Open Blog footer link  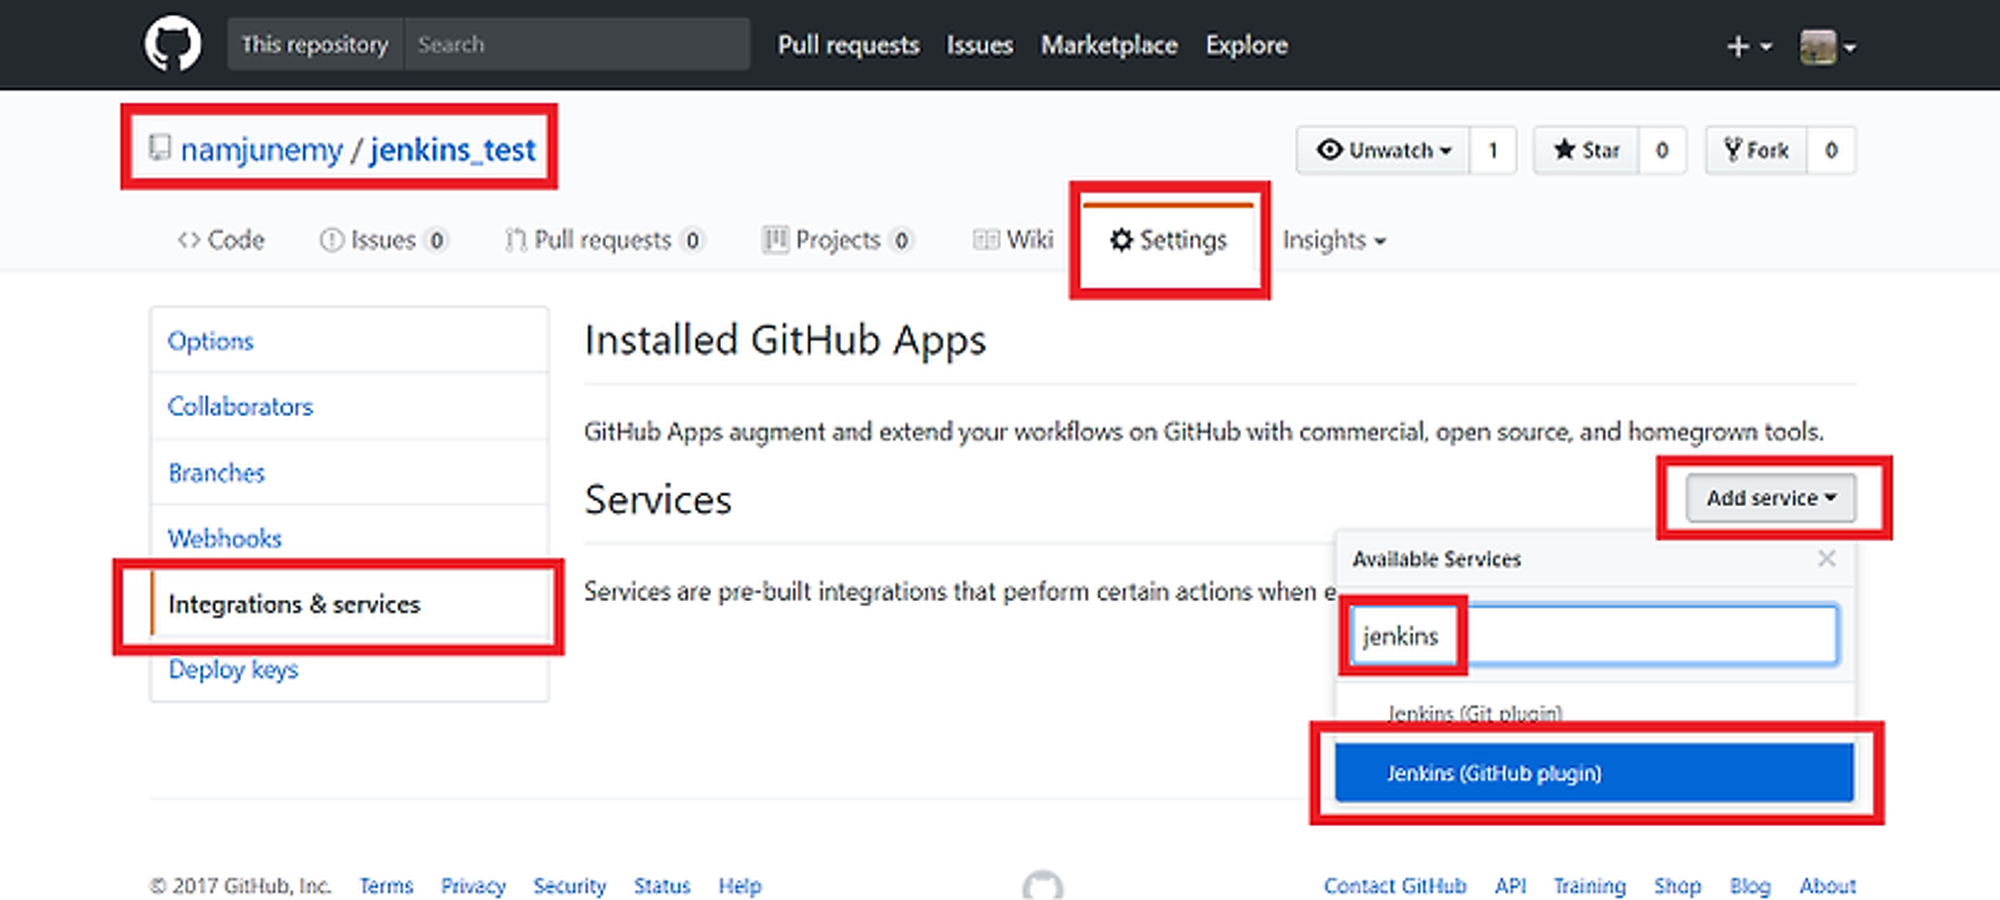click(1750, 886)
